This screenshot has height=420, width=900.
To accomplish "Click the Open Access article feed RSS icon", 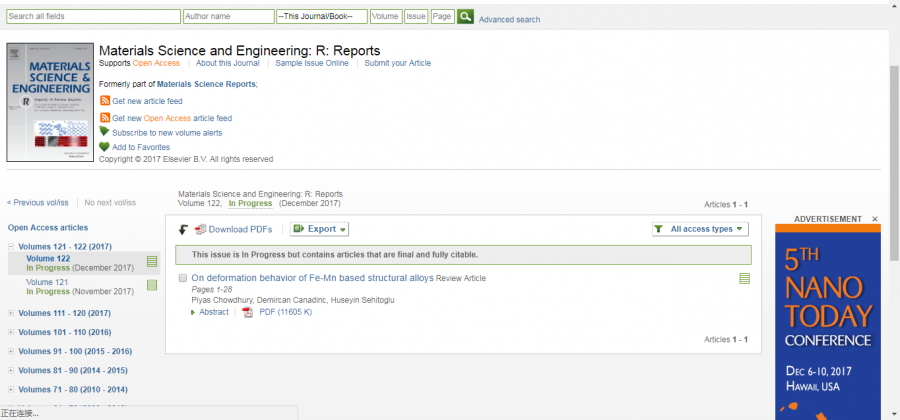I will coord(105,118).
